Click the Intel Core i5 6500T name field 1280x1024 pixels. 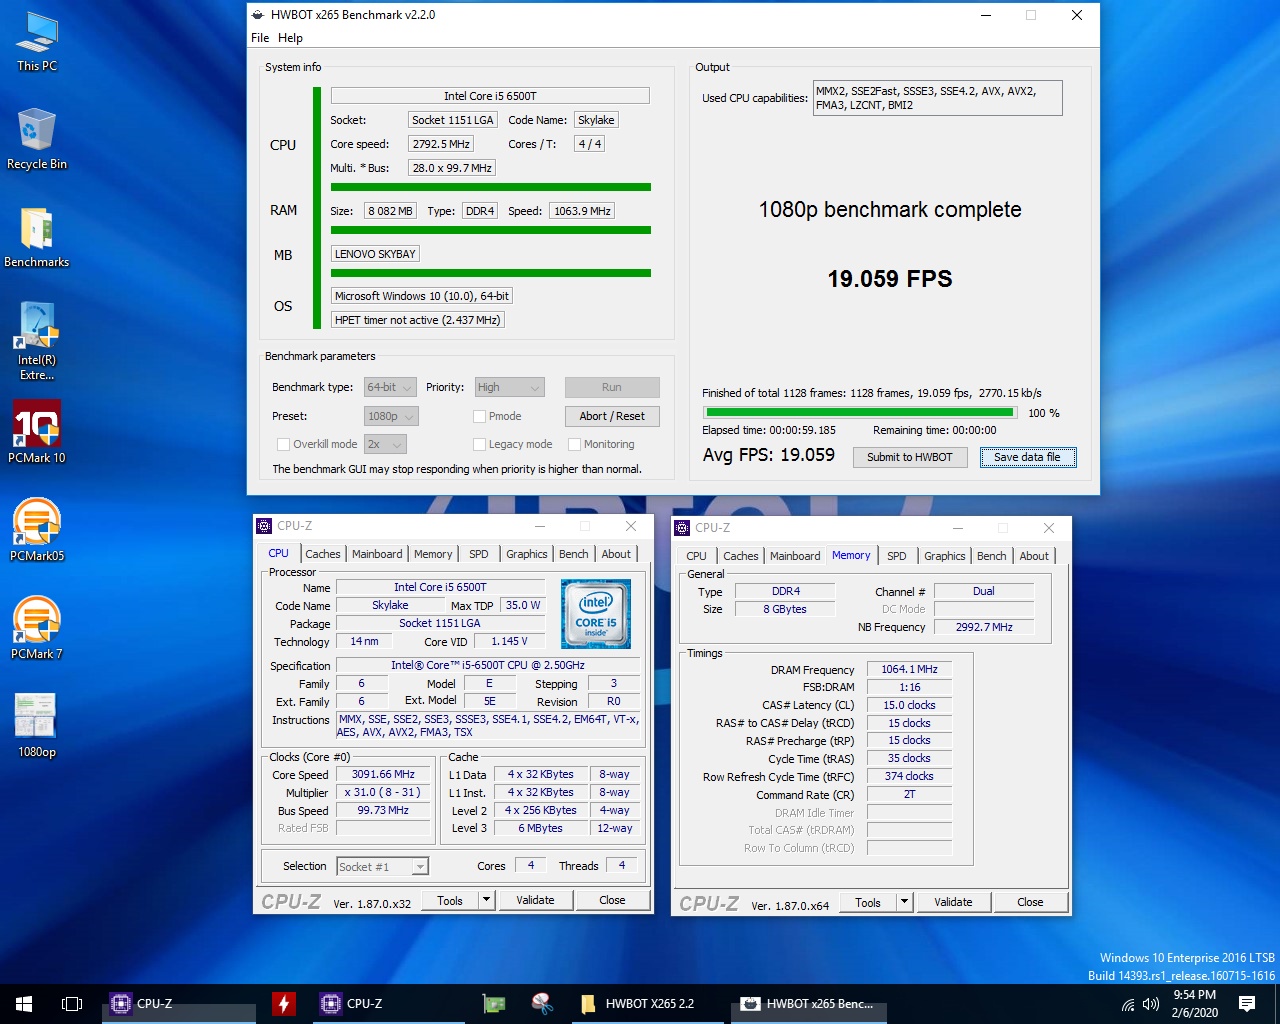tap(490, 96)
